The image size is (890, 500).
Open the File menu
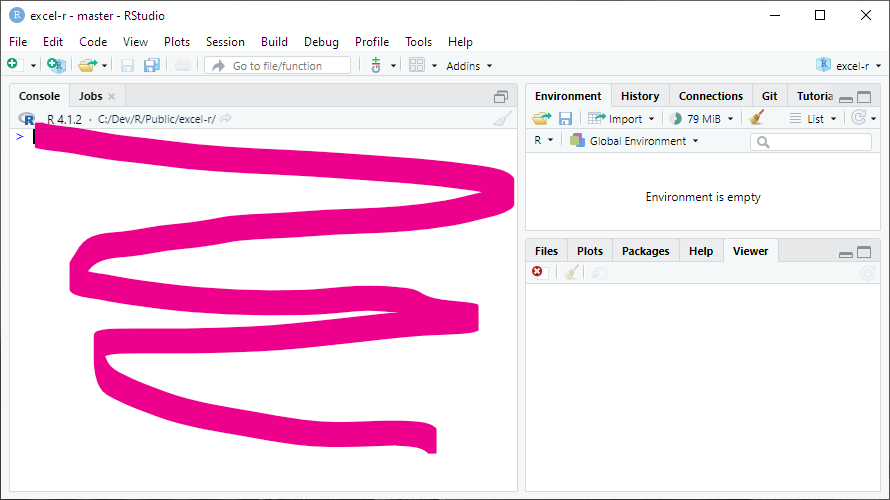(x=18, y=42)
